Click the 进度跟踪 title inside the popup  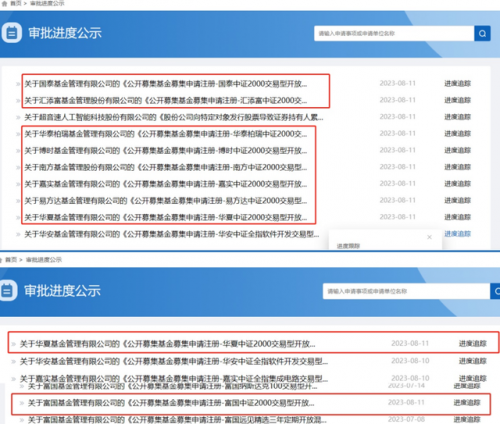348,246
